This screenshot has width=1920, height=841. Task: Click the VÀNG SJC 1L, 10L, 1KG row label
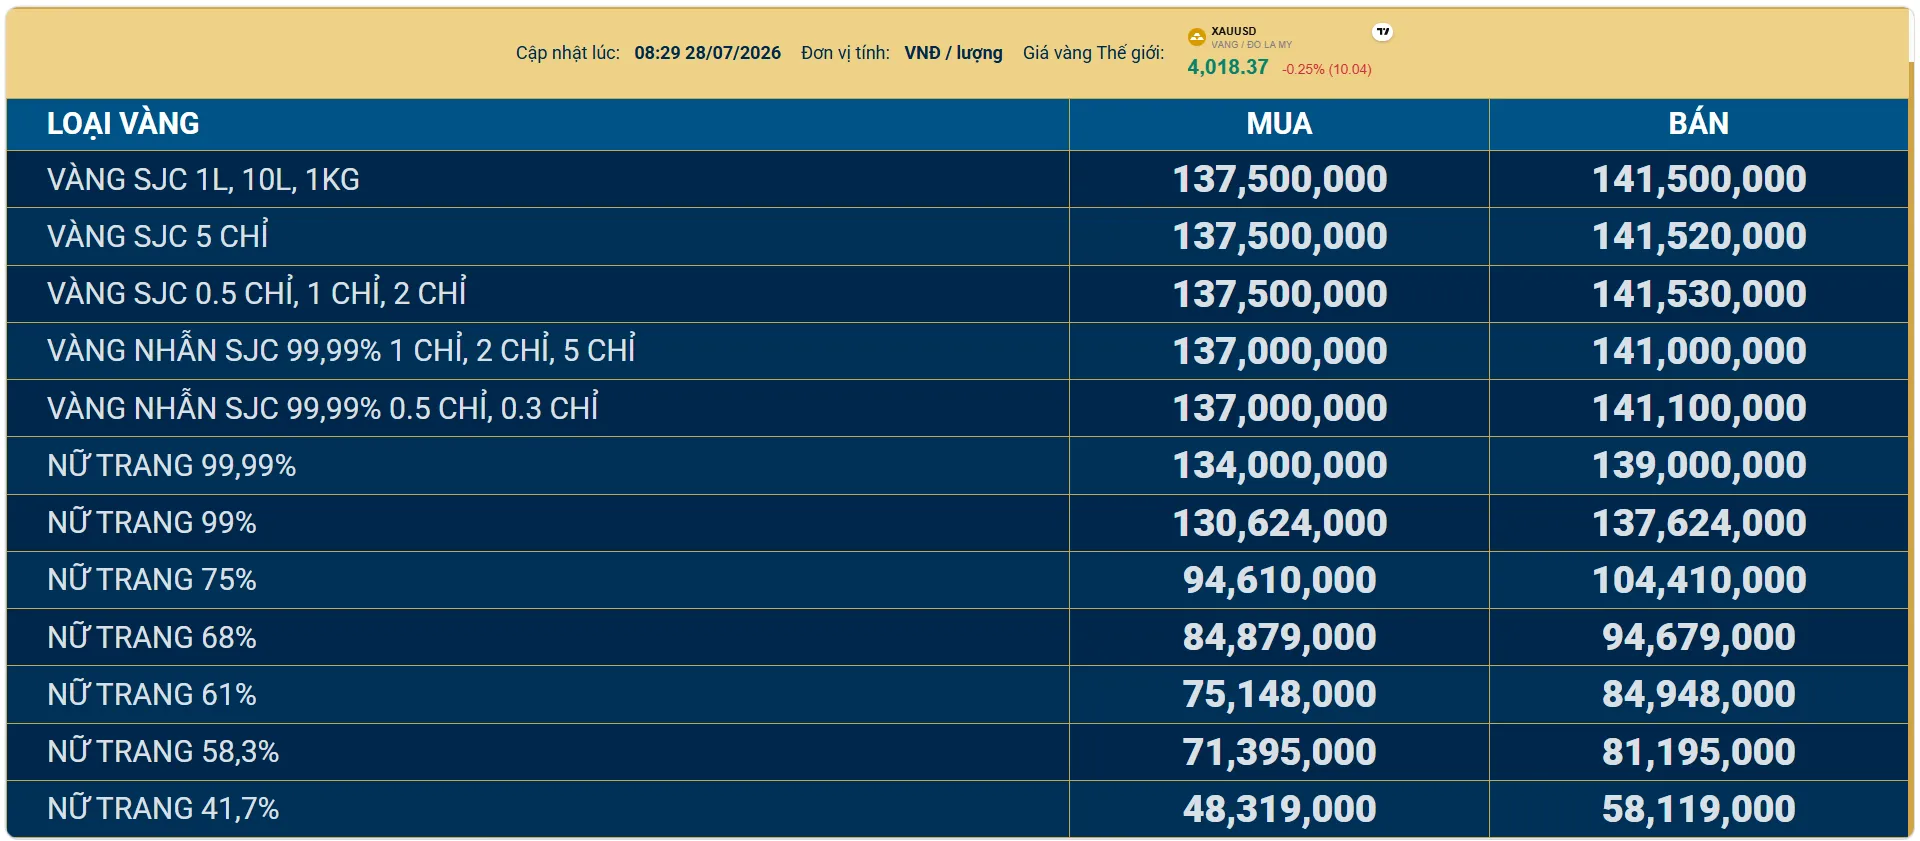(203, 179)
